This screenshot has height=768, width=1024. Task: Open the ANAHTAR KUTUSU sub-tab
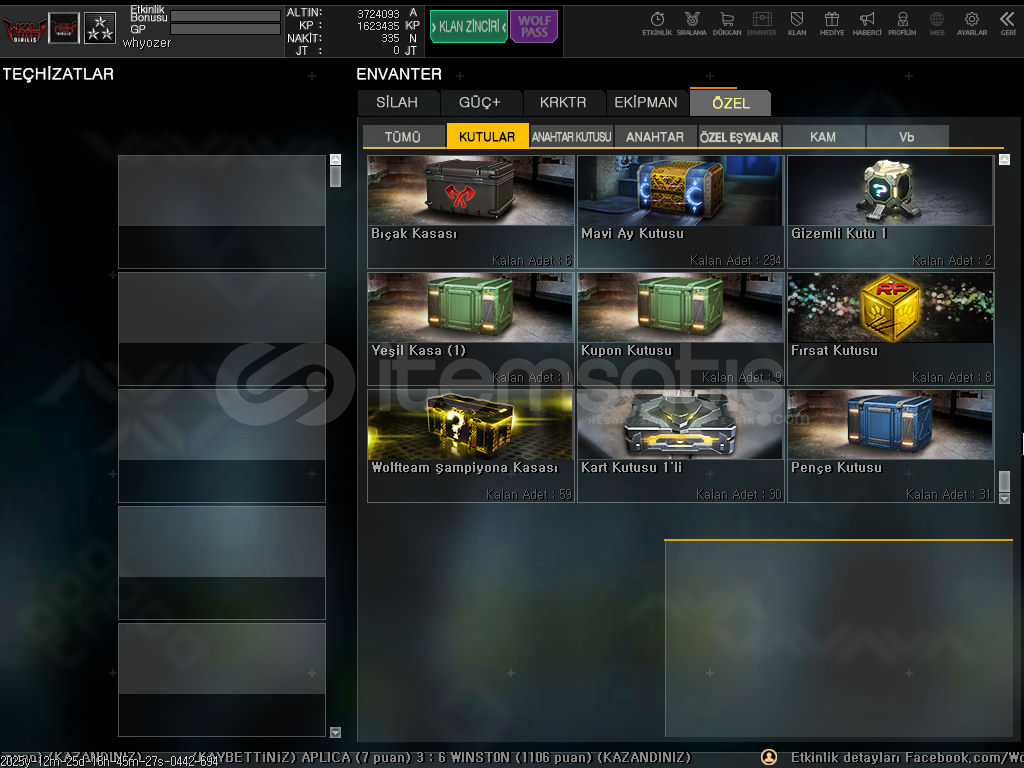pos(571,136)
